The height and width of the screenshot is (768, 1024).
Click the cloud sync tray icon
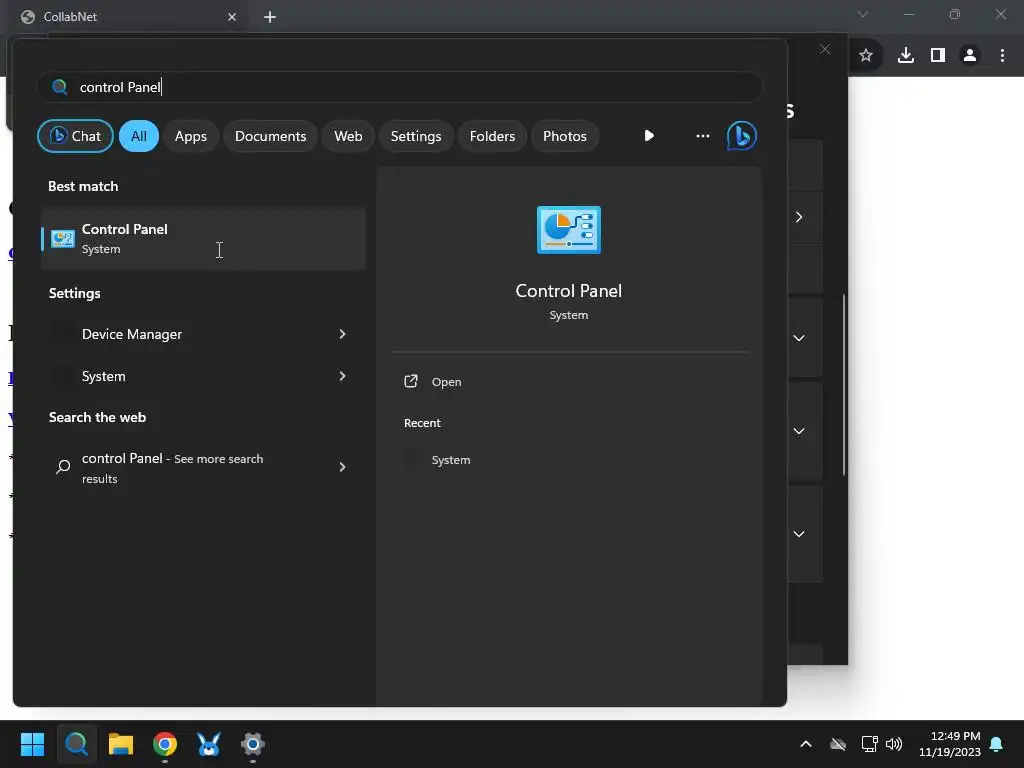(838, 744)
